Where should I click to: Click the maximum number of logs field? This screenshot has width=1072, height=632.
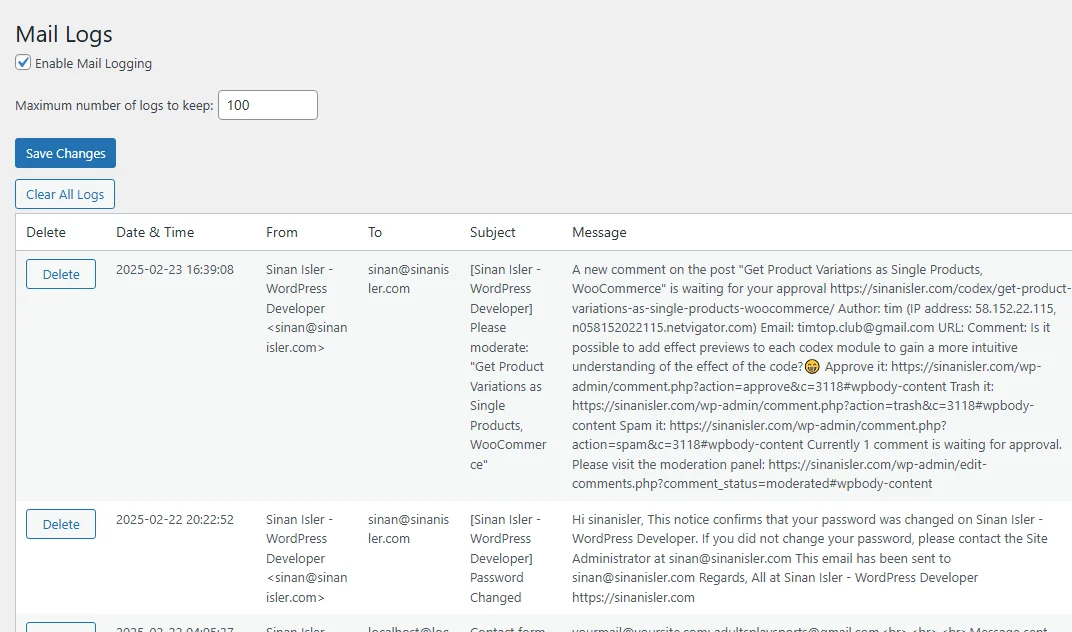click(267, 105)
